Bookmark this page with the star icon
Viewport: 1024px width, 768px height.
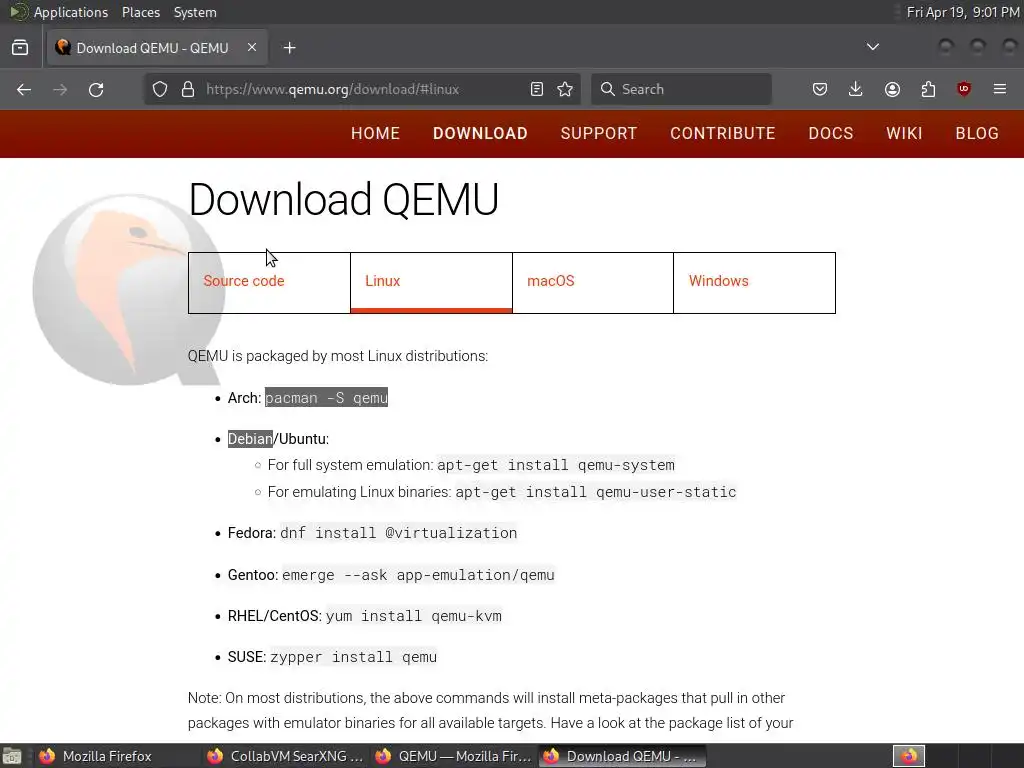[565, 89]
